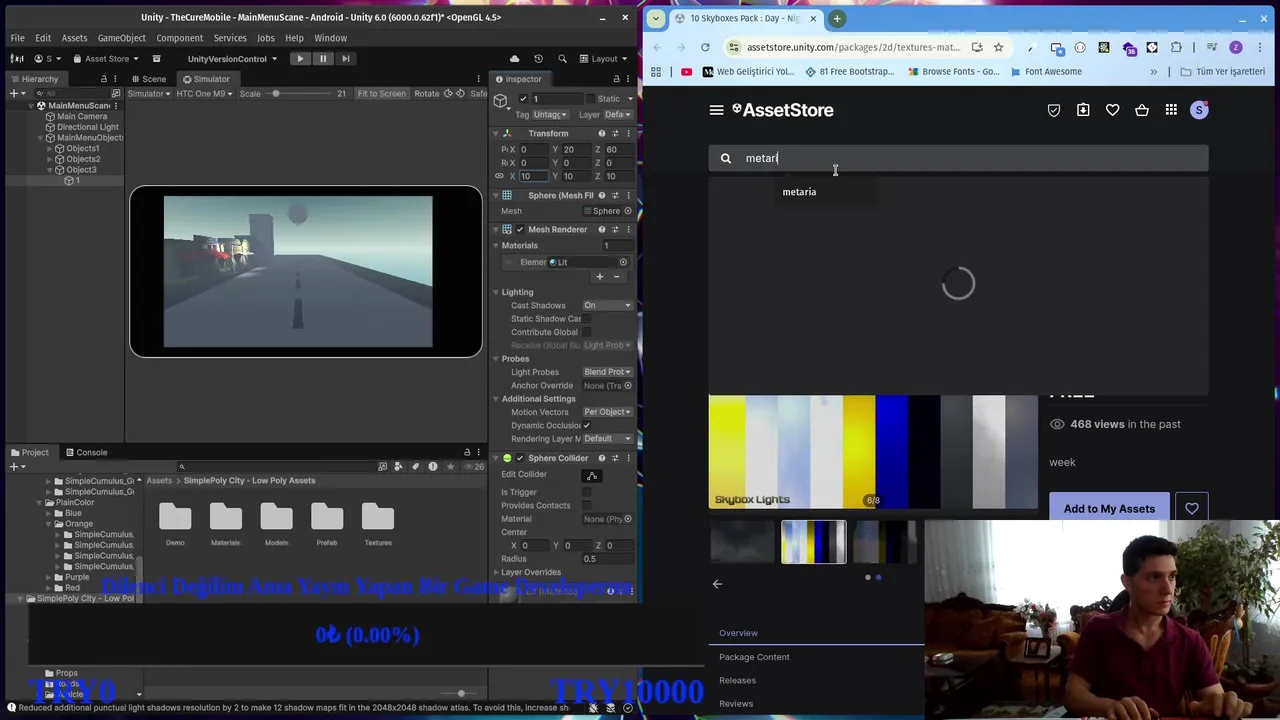The height and width of the screenshot is (720, 1280).
Task: Lock the Hierarchy panel with padlock icon
Action: (x=103, y=79)
